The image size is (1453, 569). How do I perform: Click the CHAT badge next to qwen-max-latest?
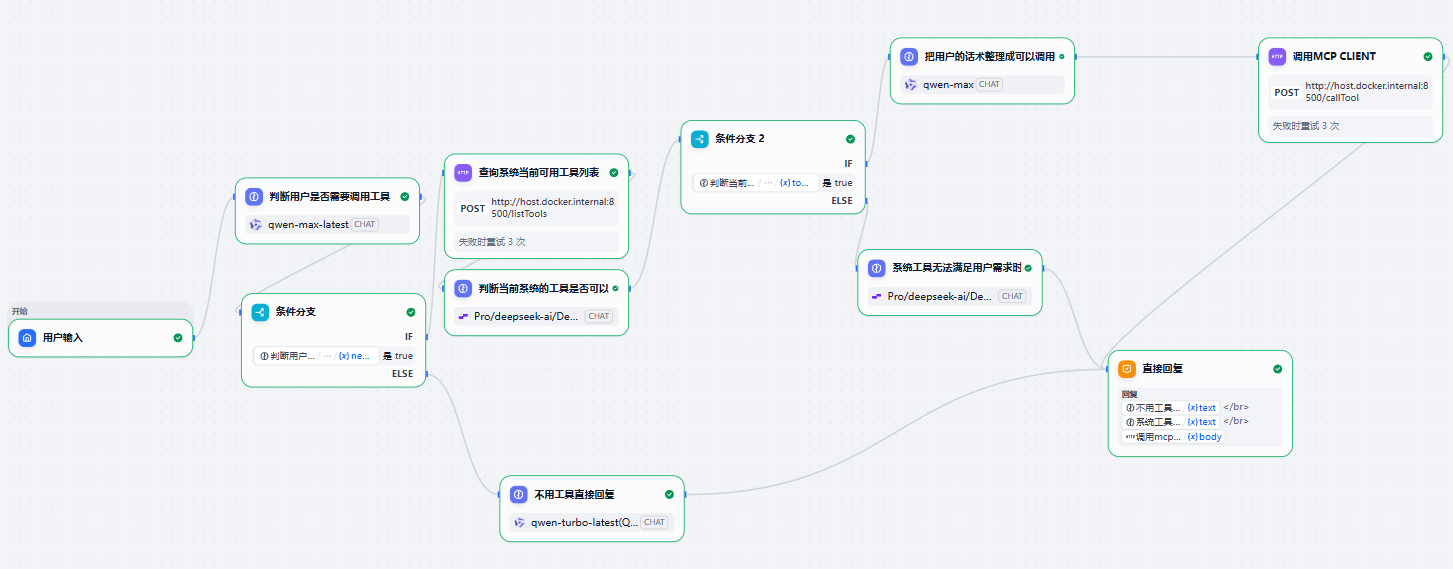(x=365, y=224)
